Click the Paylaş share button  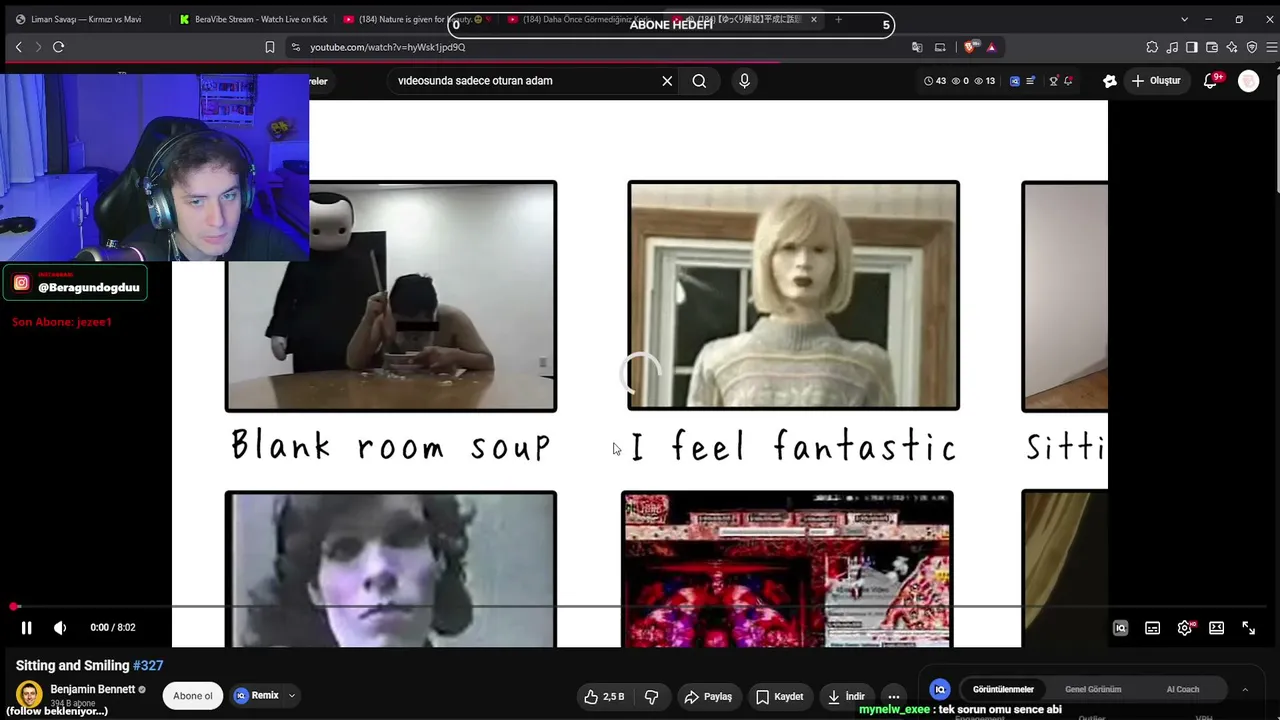[x=708, y=697]
